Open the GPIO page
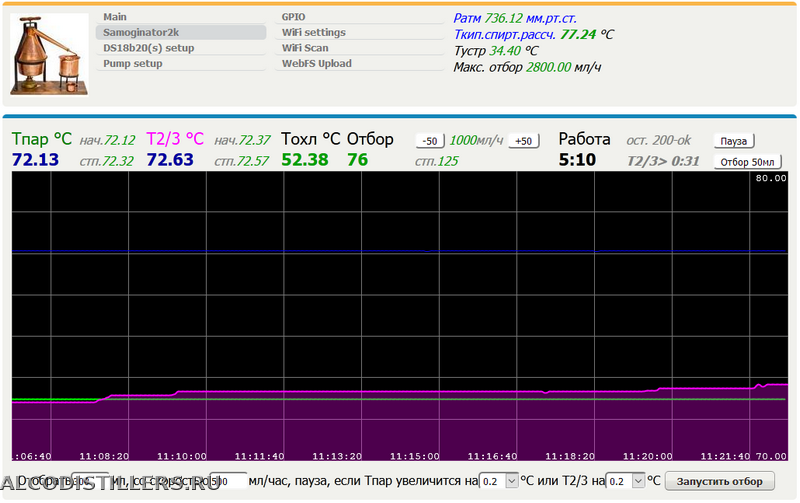The height and width of the screenshot is (503, 800). [x=359, y=17]
